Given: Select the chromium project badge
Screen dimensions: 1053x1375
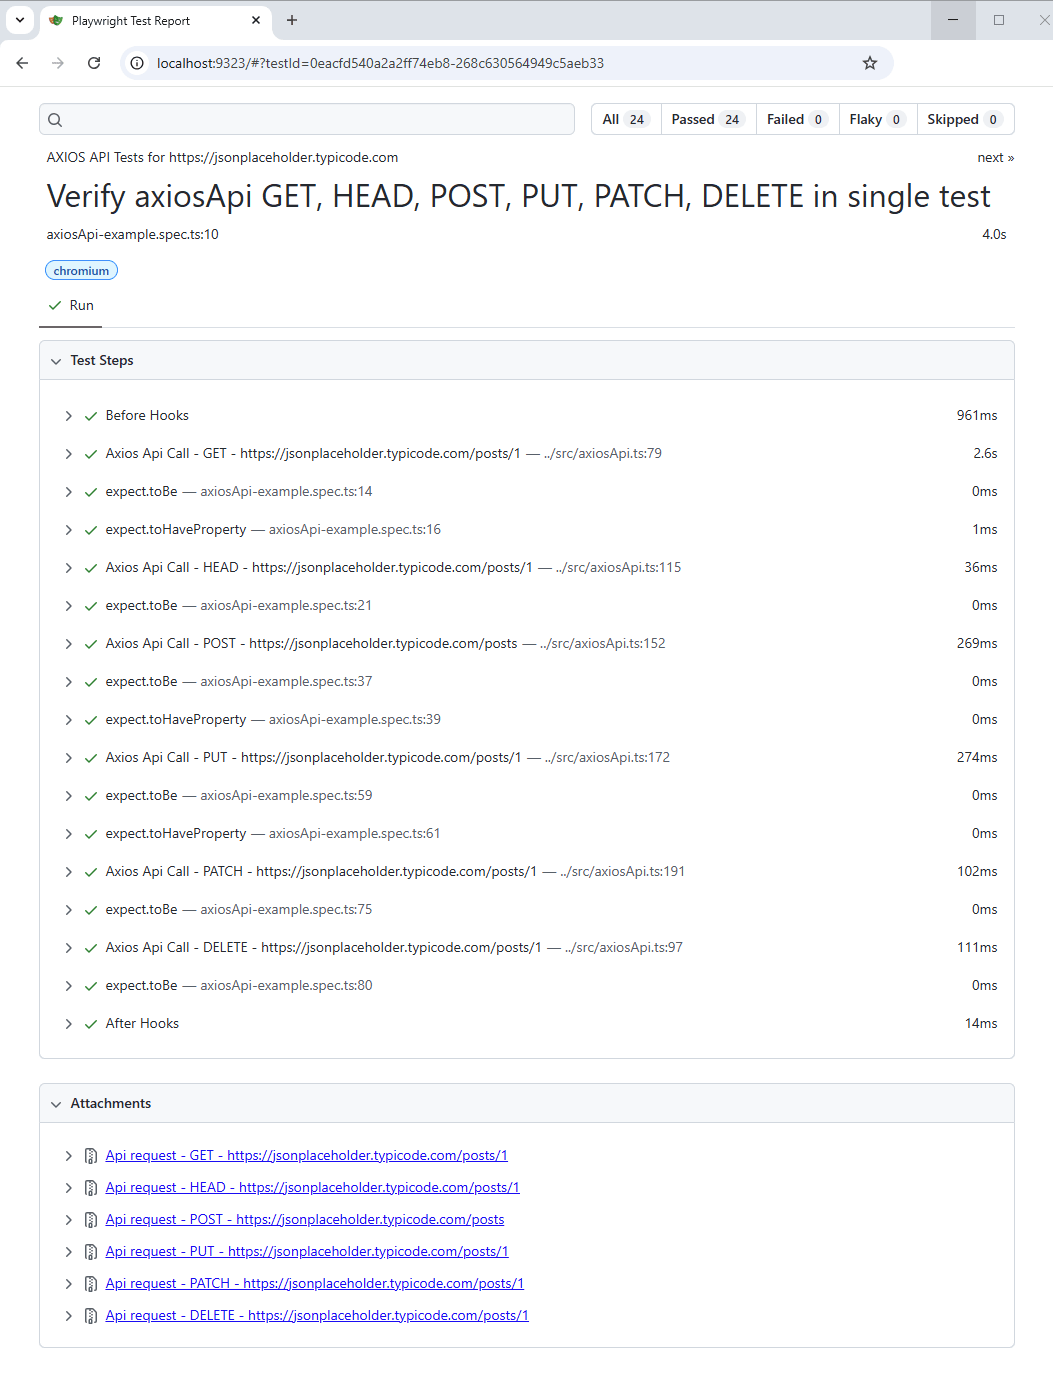Looking at the screenshot, I should (x=81, y=270).
